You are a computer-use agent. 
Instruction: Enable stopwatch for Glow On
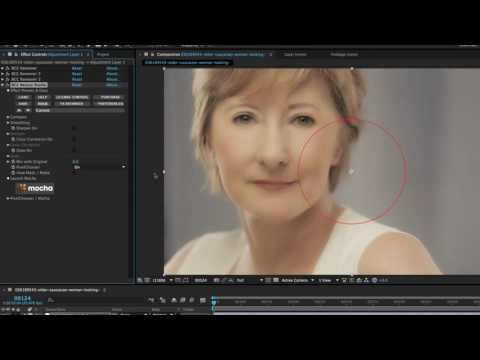[x=13, y=150]
